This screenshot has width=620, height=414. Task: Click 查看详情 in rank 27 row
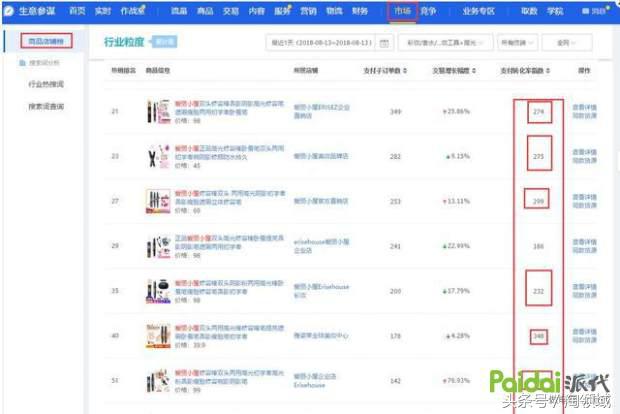click(584, 197)
